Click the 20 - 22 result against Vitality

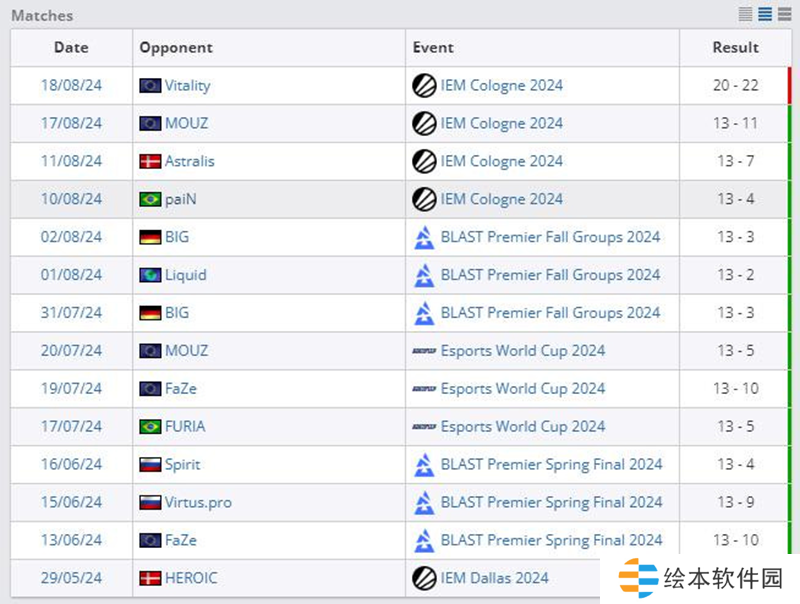coord(735,86)
